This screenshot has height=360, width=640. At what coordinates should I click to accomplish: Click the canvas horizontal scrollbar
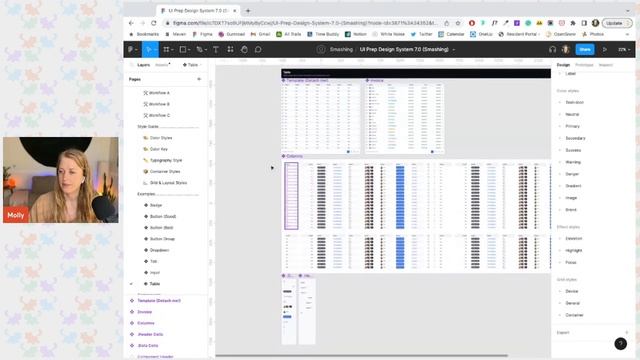(361, 356)
